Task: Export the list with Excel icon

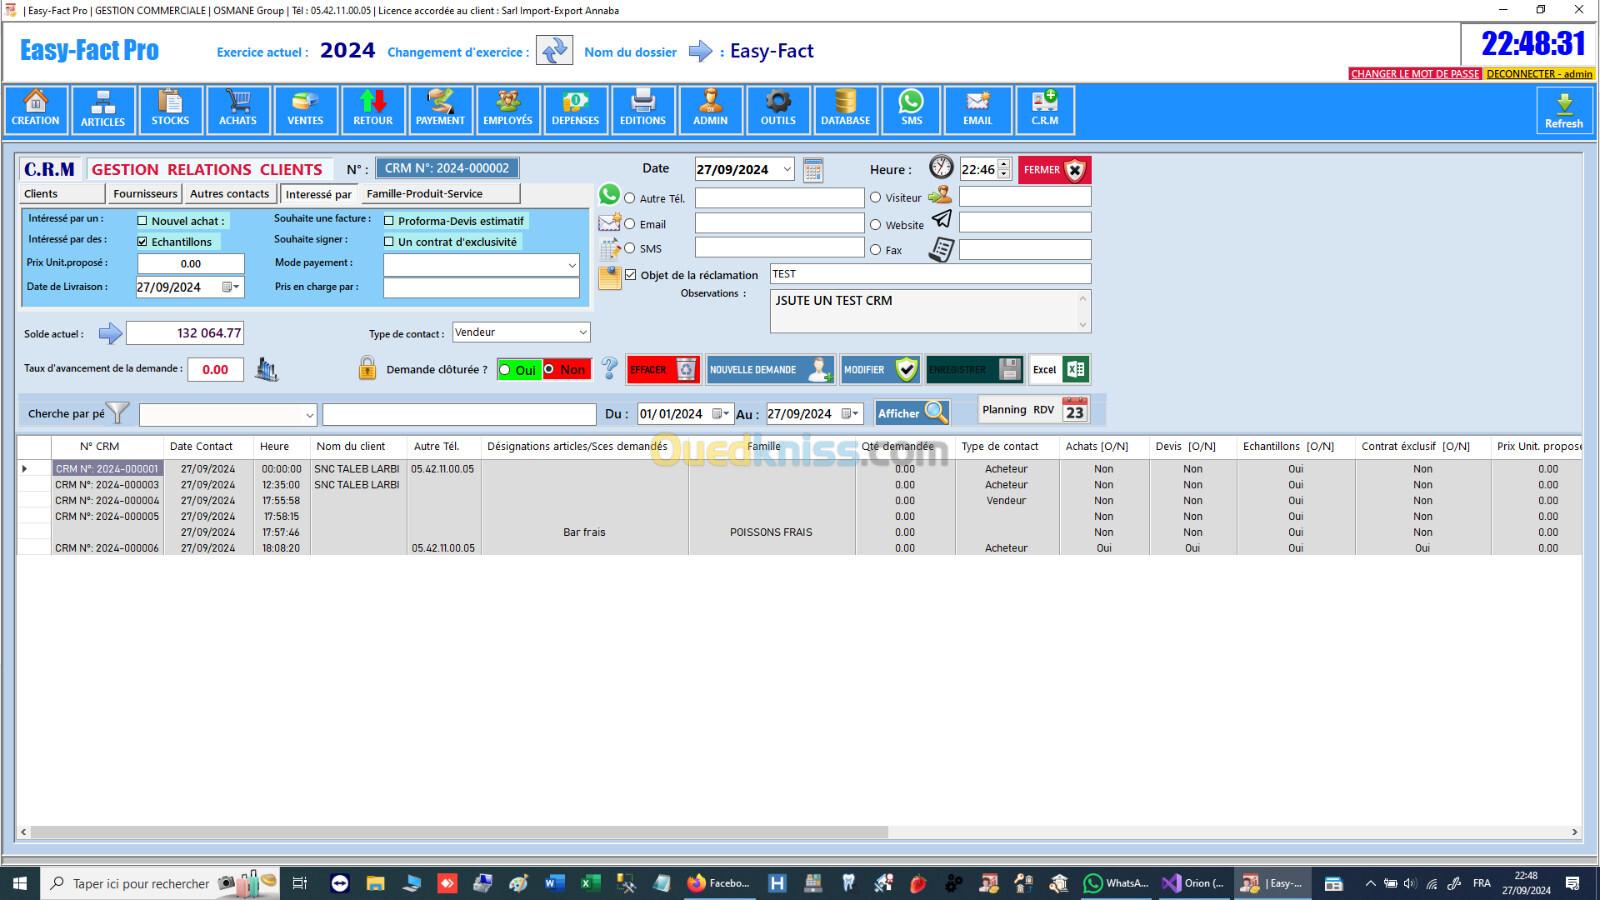Action: click(1075, 370)
